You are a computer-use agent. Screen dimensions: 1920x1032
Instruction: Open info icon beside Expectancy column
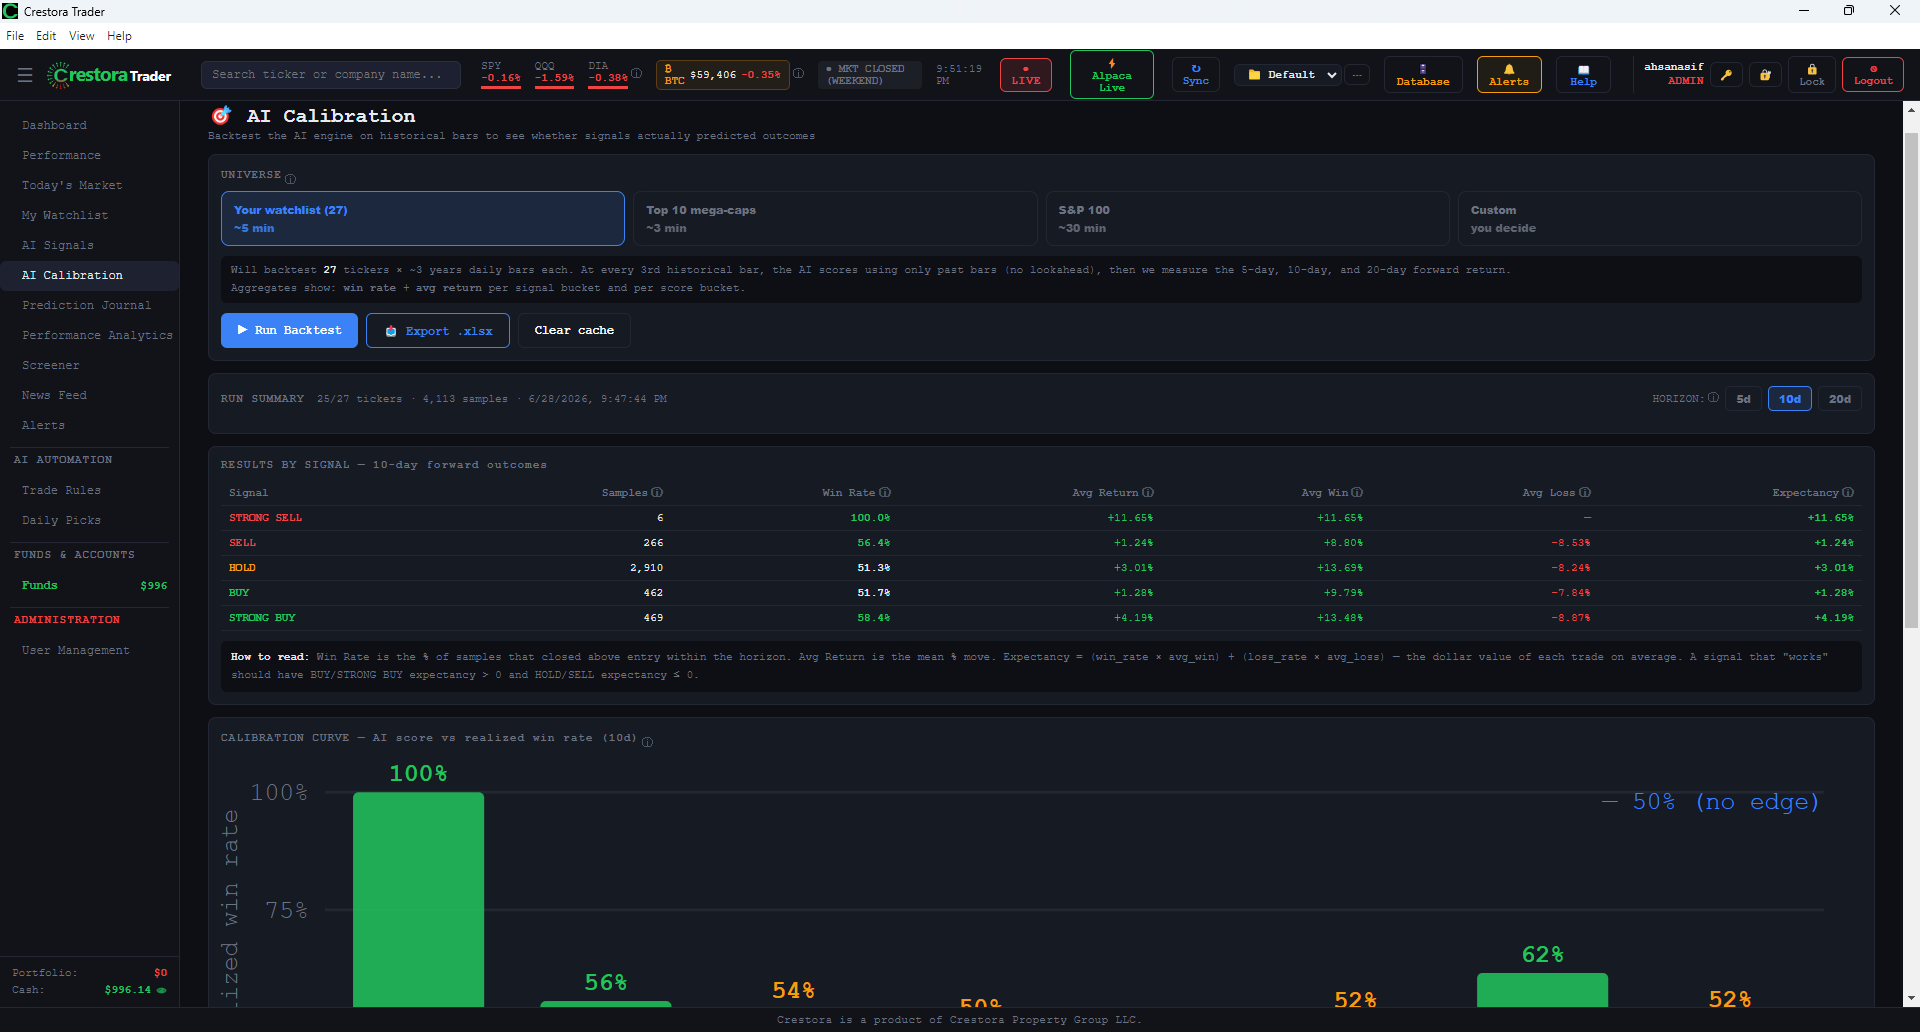click(x=1848, y=492)
